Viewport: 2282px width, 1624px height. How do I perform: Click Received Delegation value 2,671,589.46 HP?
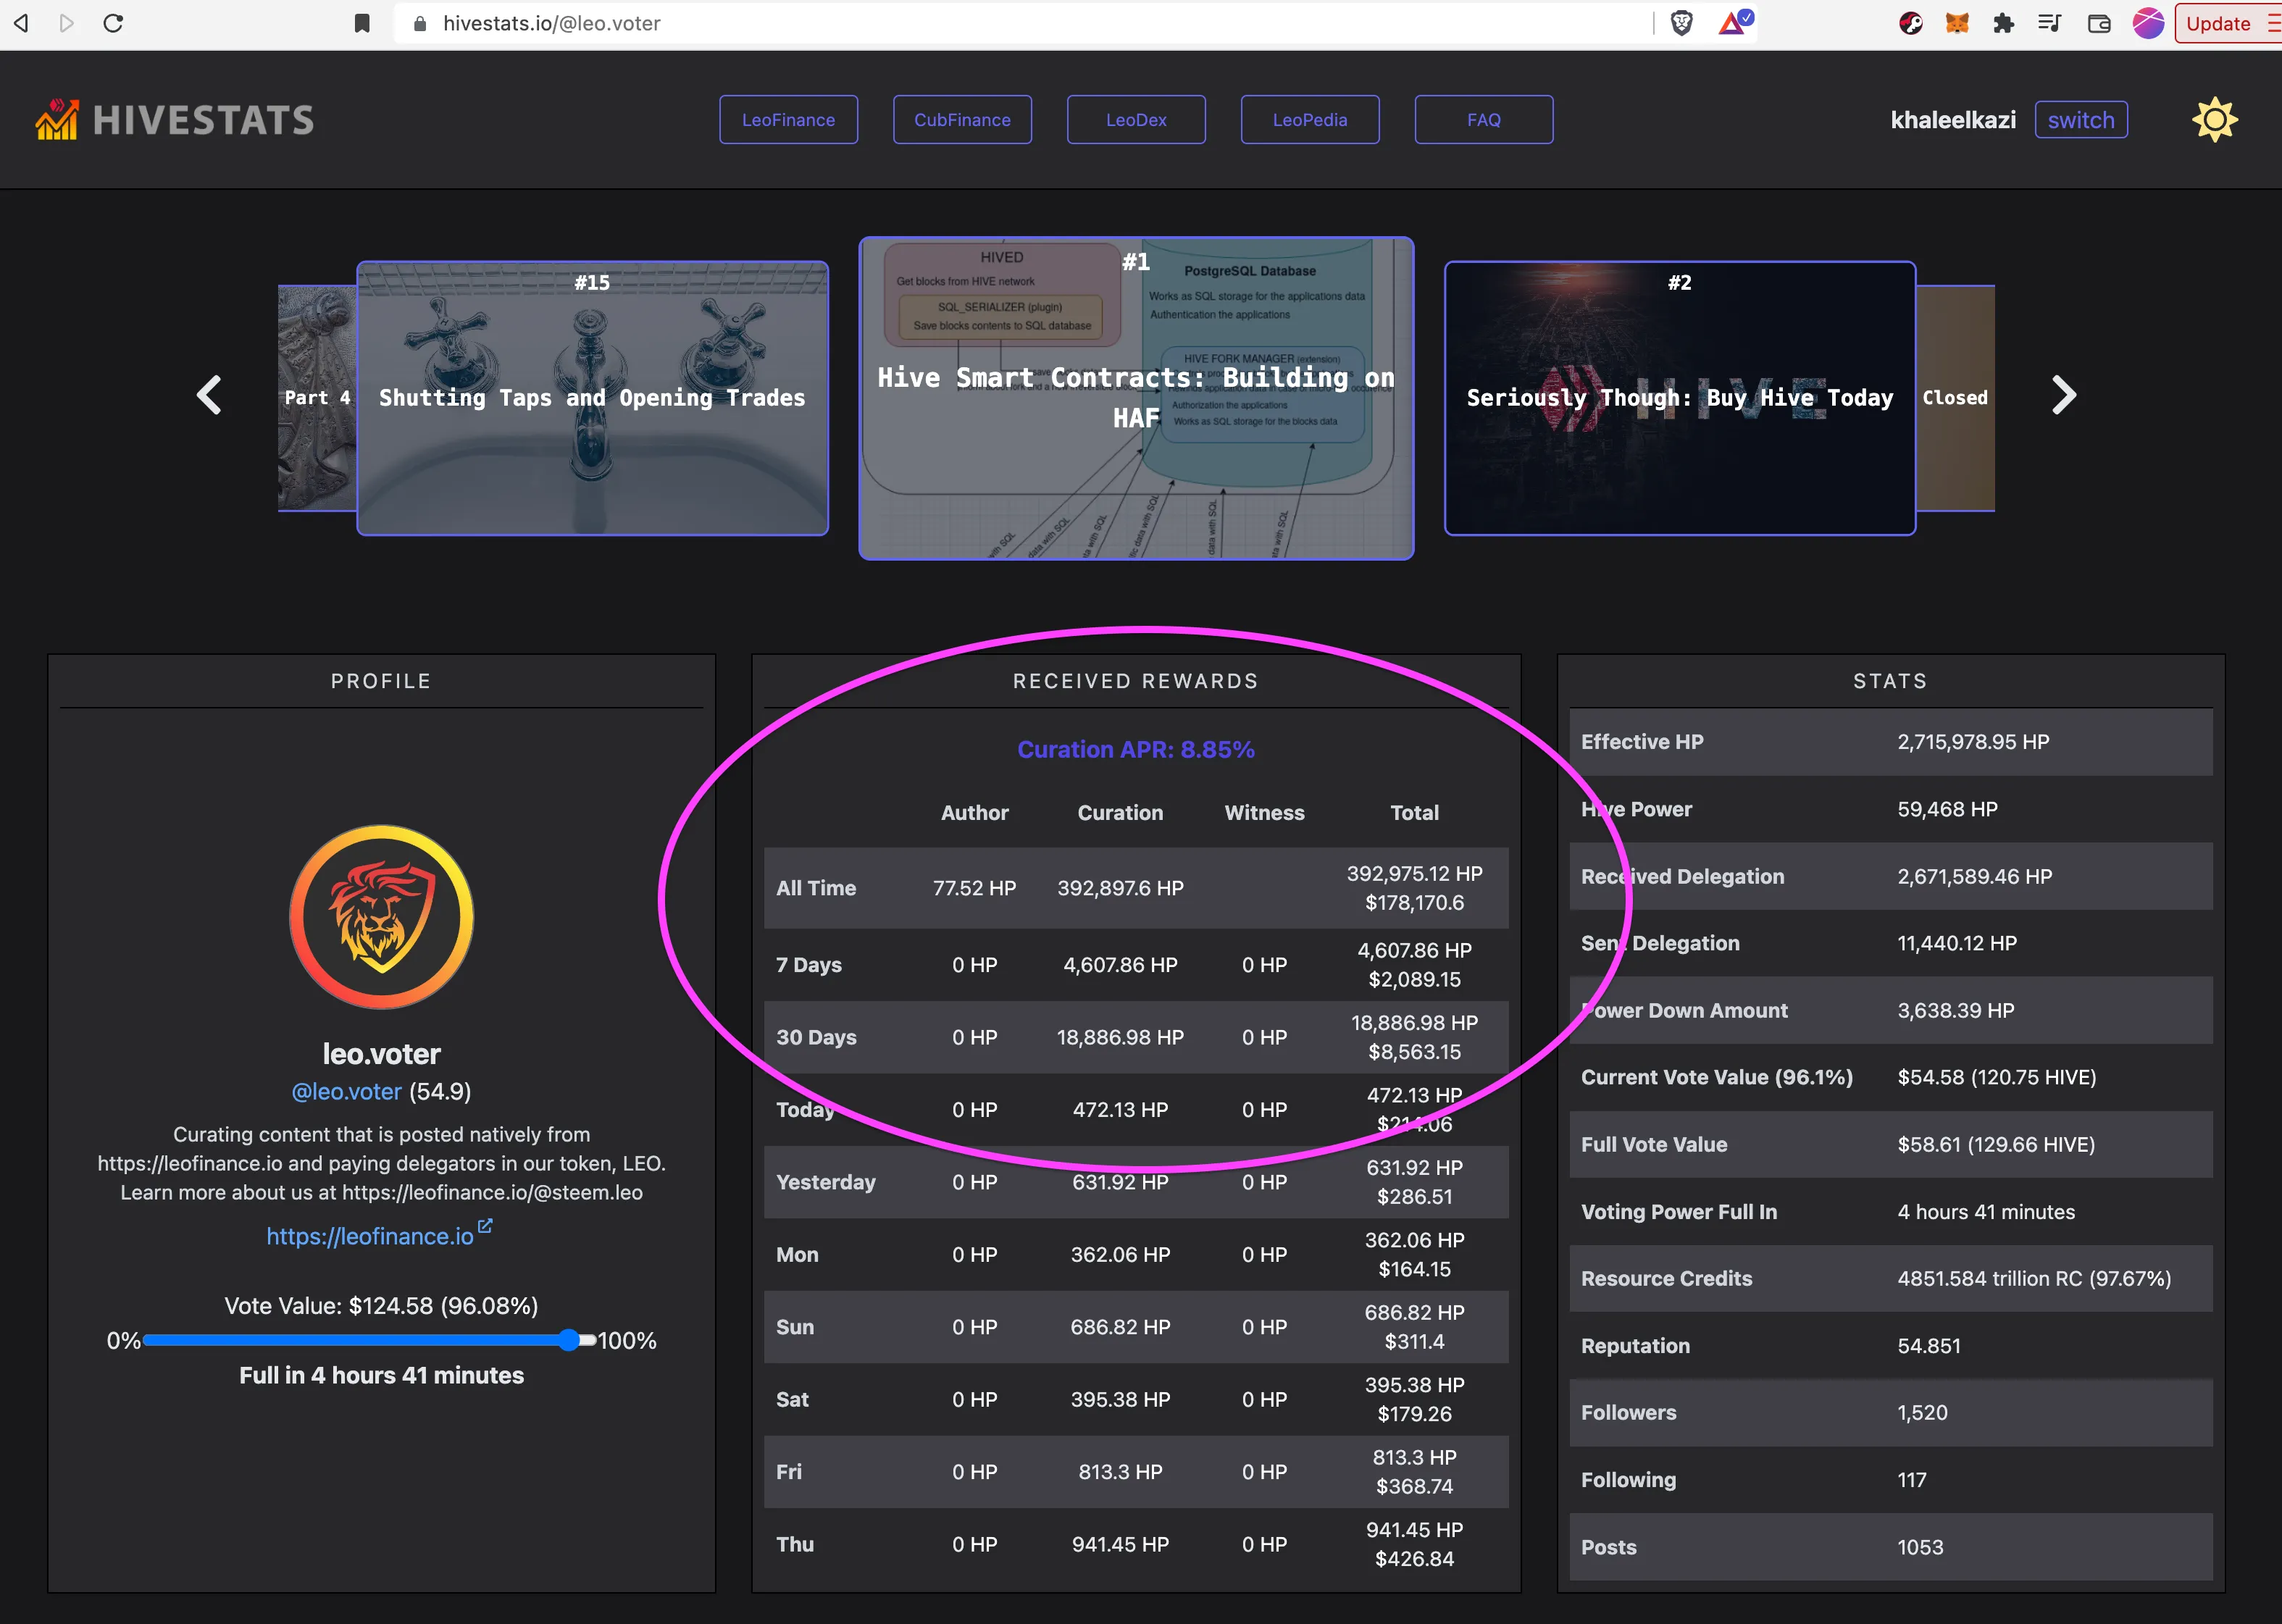(1975, 876)
